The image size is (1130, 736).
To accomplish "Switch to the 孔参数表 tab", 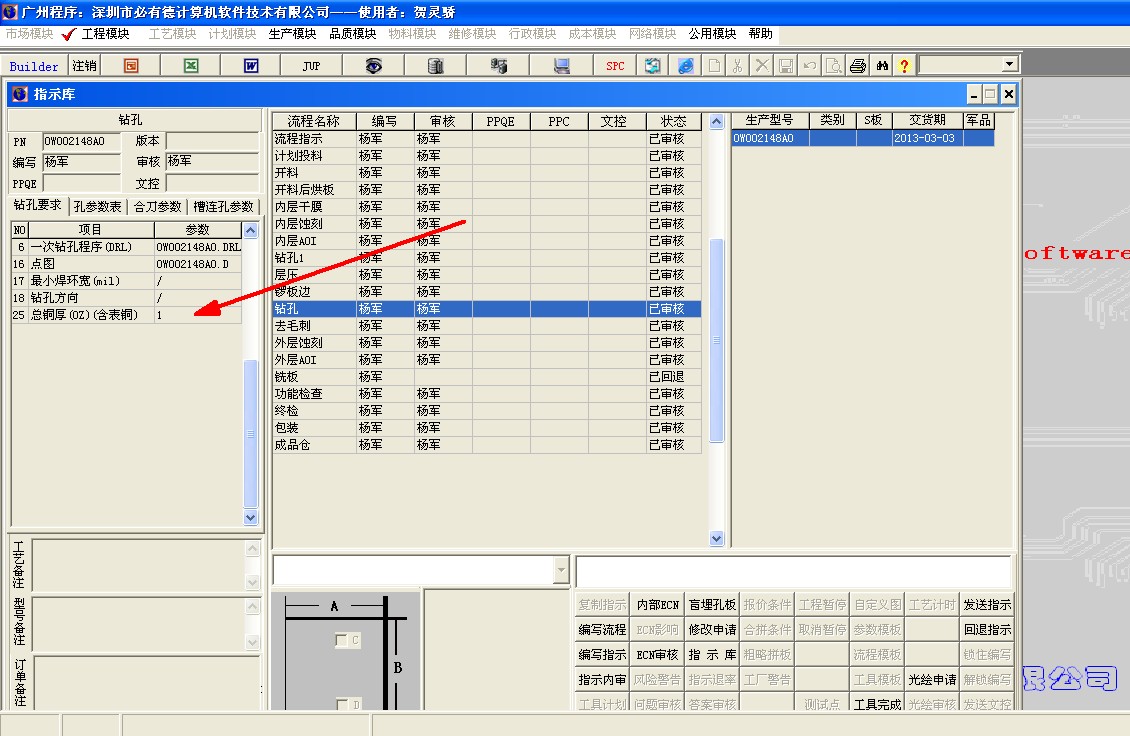I will 97,206.
